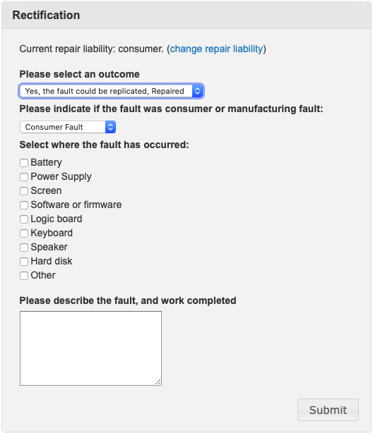Check the Speaker checkbox

pyautogui.click(x=24, y=247)
